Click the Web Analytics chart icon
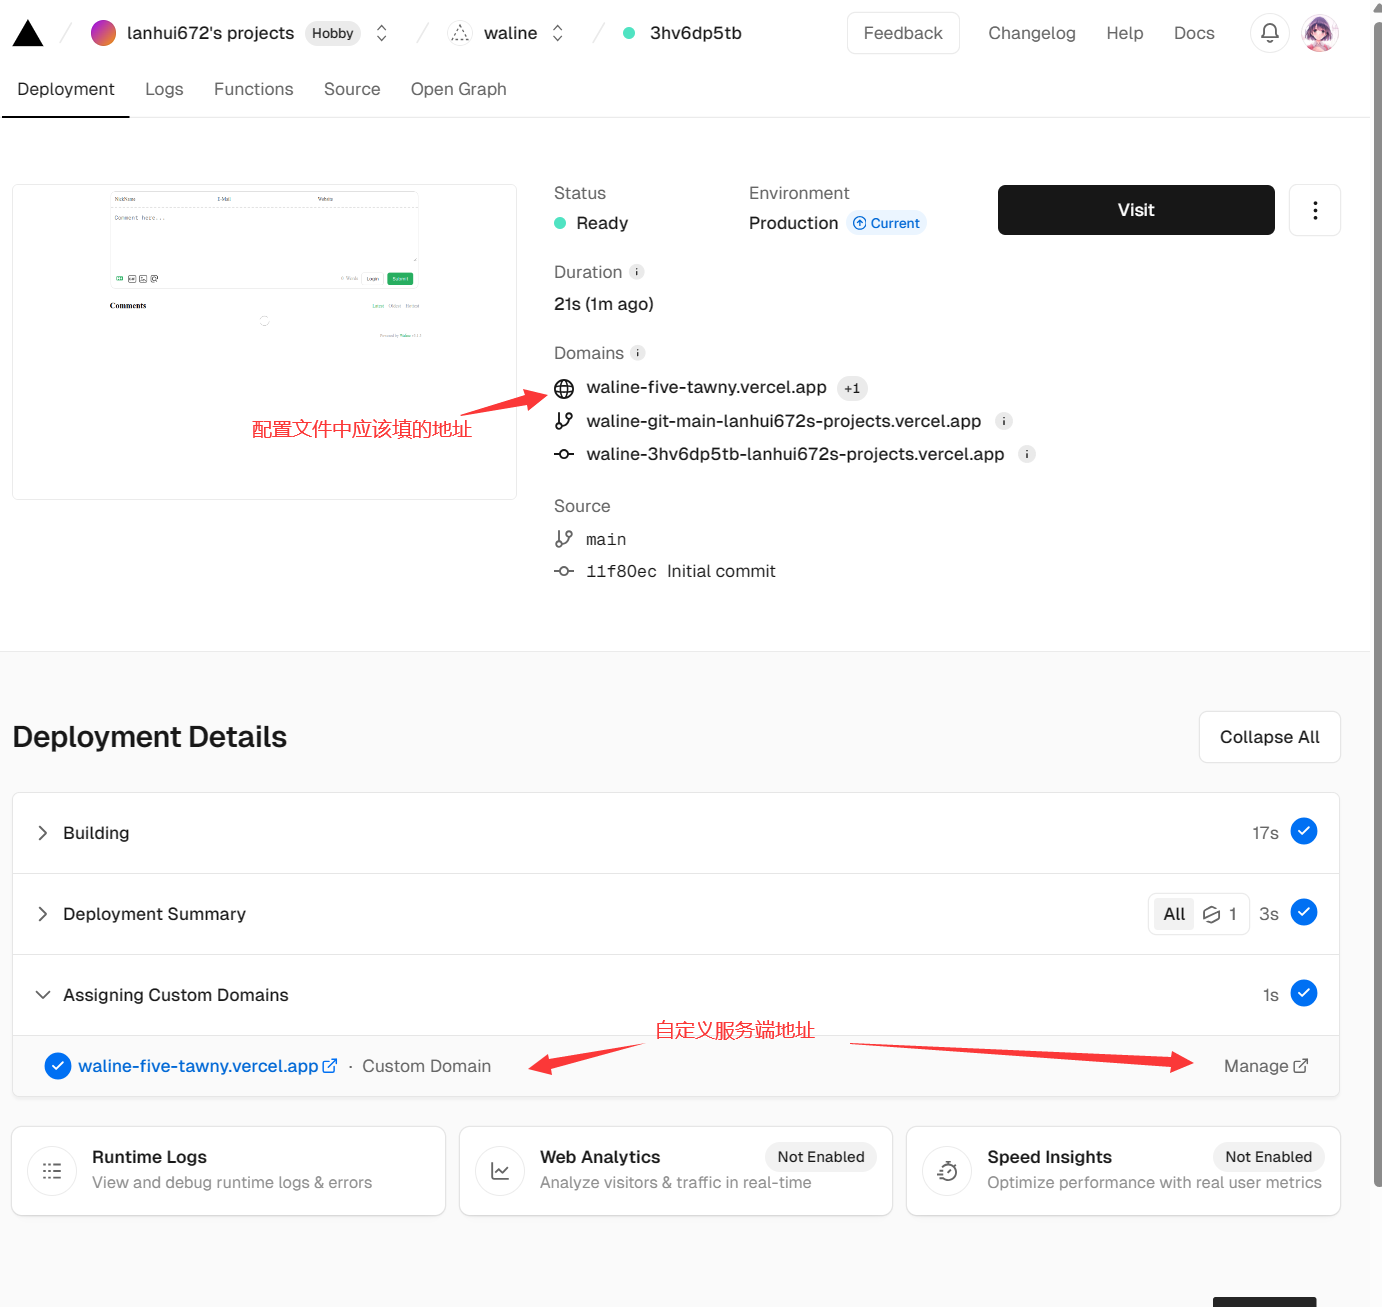Image resolution: width=1382 pixels, height=1307 pixels. coord(500,1171)
